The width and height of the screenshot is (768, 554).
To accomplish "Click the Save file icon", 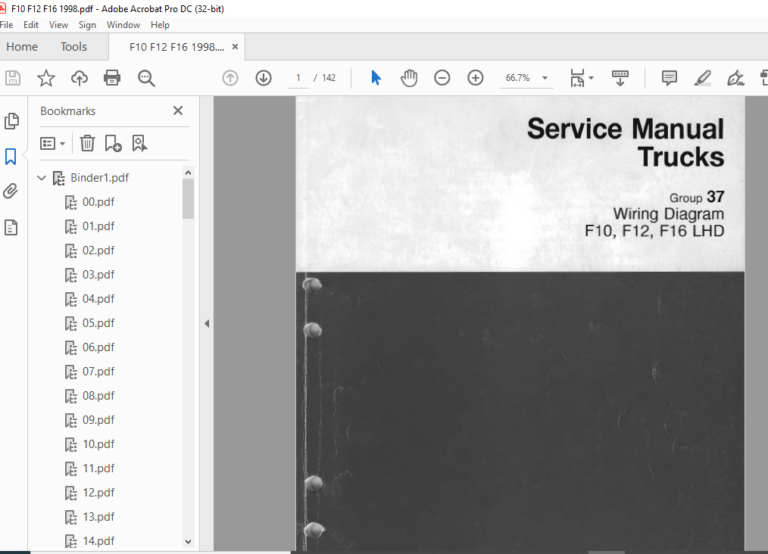I will click(13, 78).
